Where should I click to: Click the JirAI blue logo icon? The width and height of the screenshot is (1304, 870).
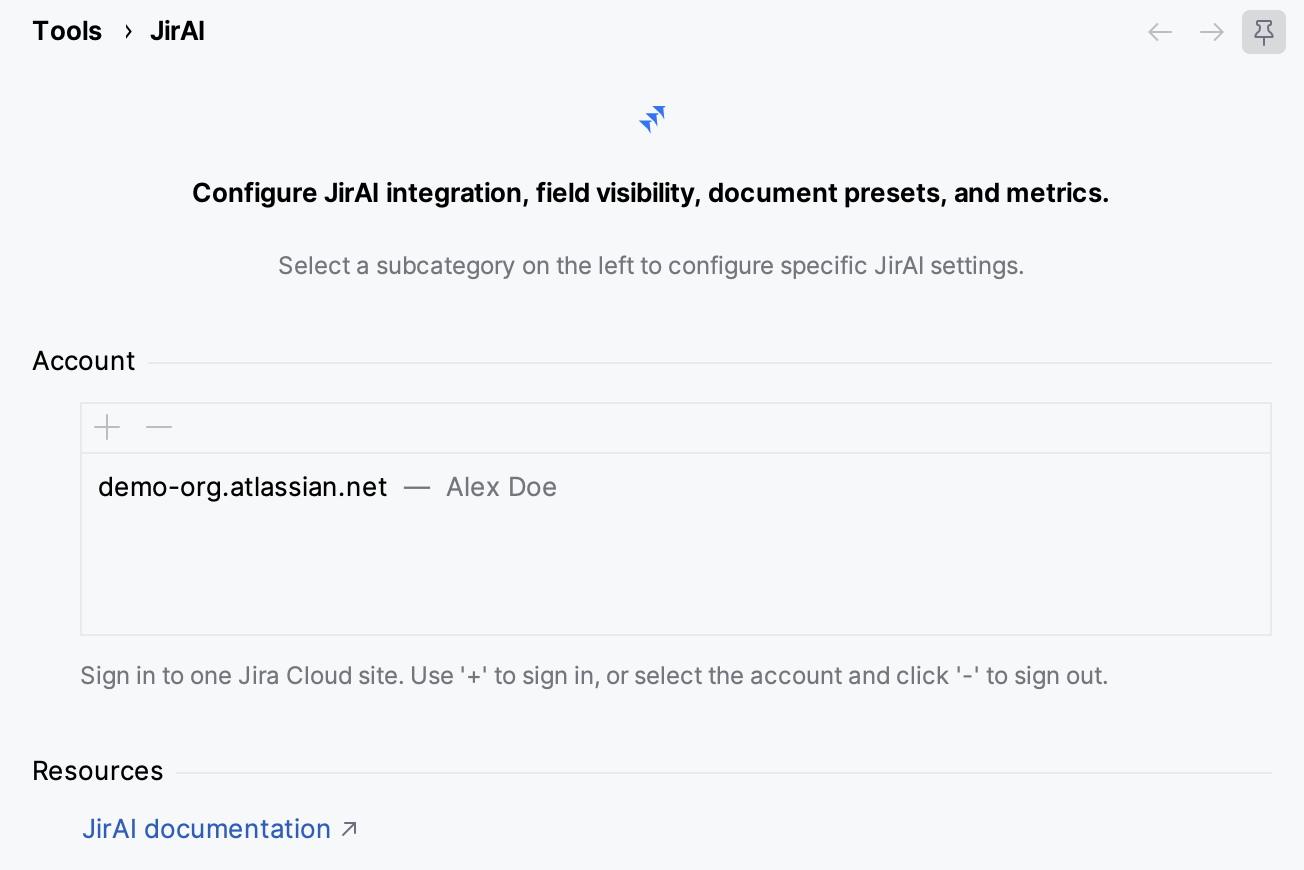[652, 119]
